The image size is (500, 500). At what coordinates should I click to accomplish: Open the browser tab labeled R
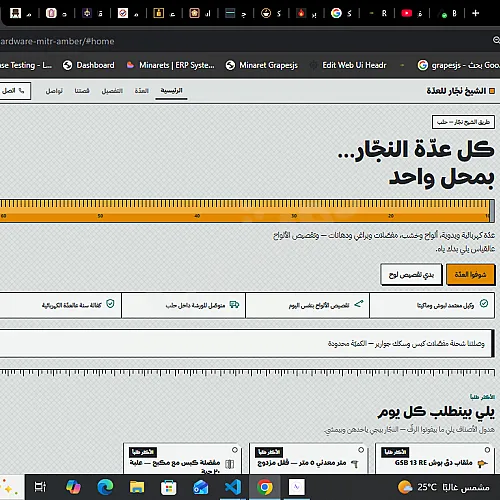tap(377, 13)
